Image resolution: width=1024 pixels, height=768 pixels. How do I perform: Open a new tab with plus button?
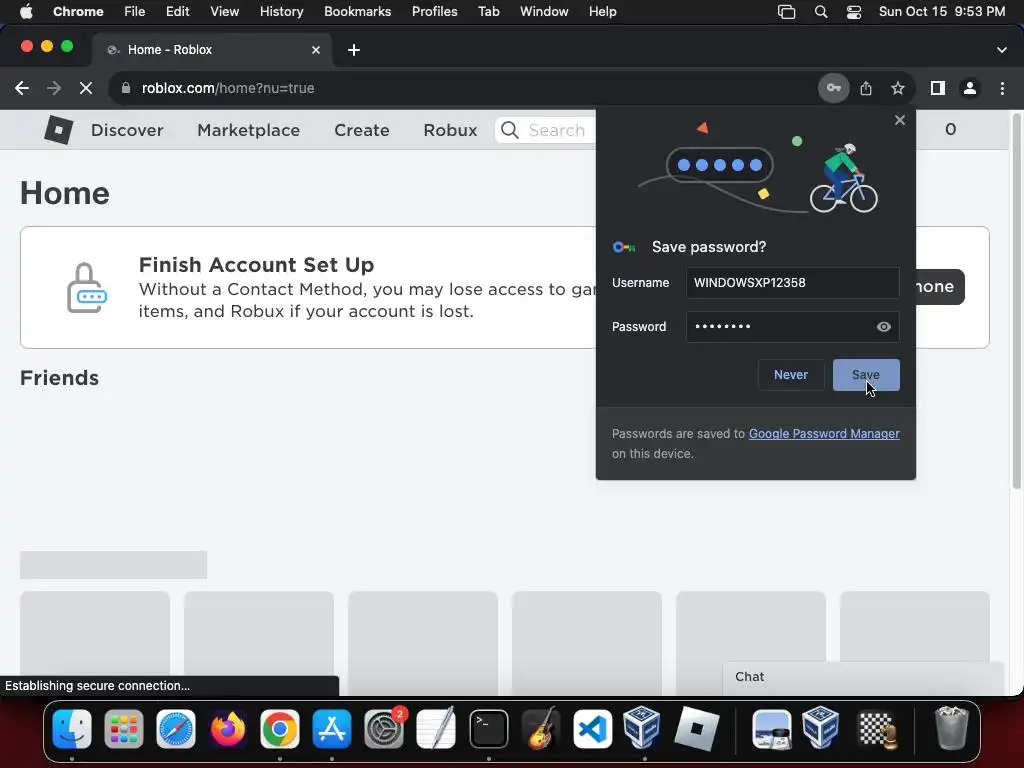354,50
